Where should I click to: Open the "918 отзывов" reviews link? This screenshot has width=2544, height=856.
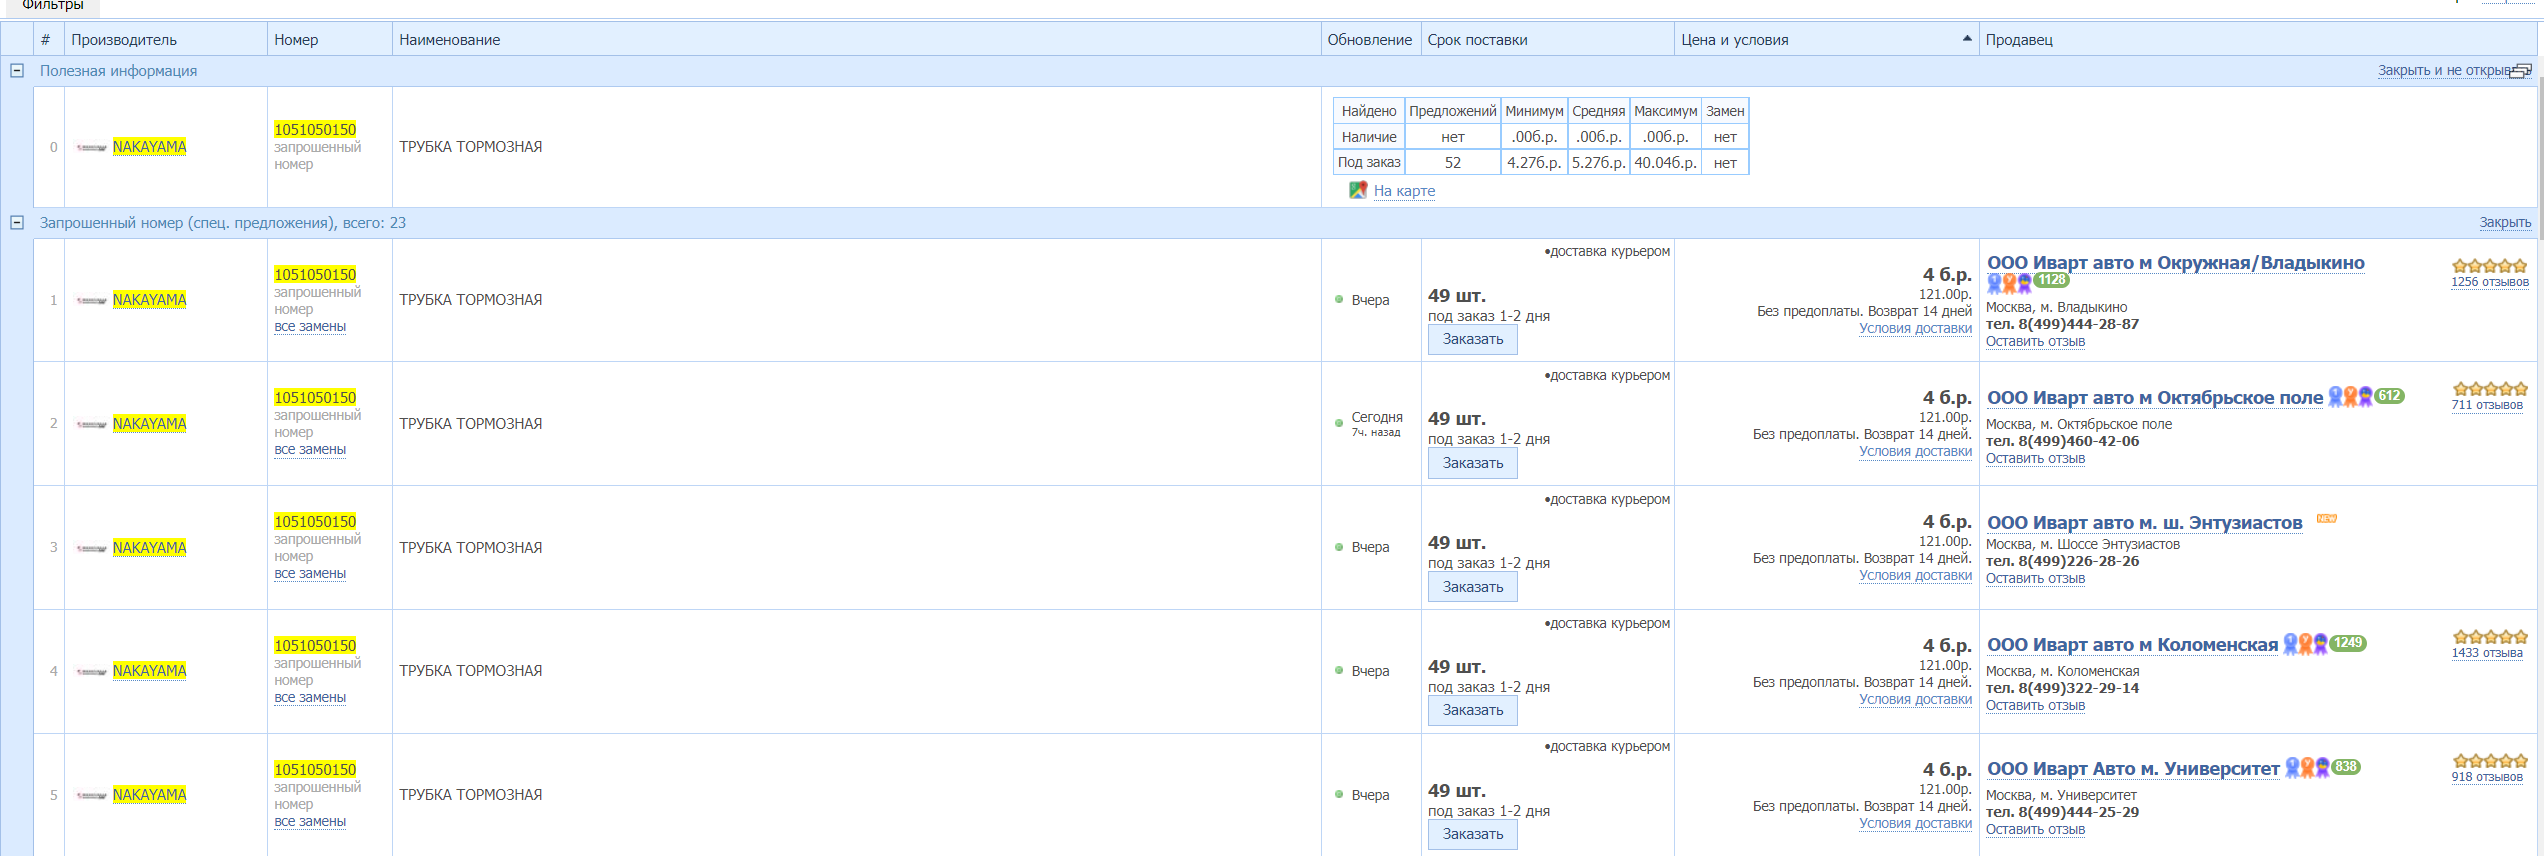2487,777
